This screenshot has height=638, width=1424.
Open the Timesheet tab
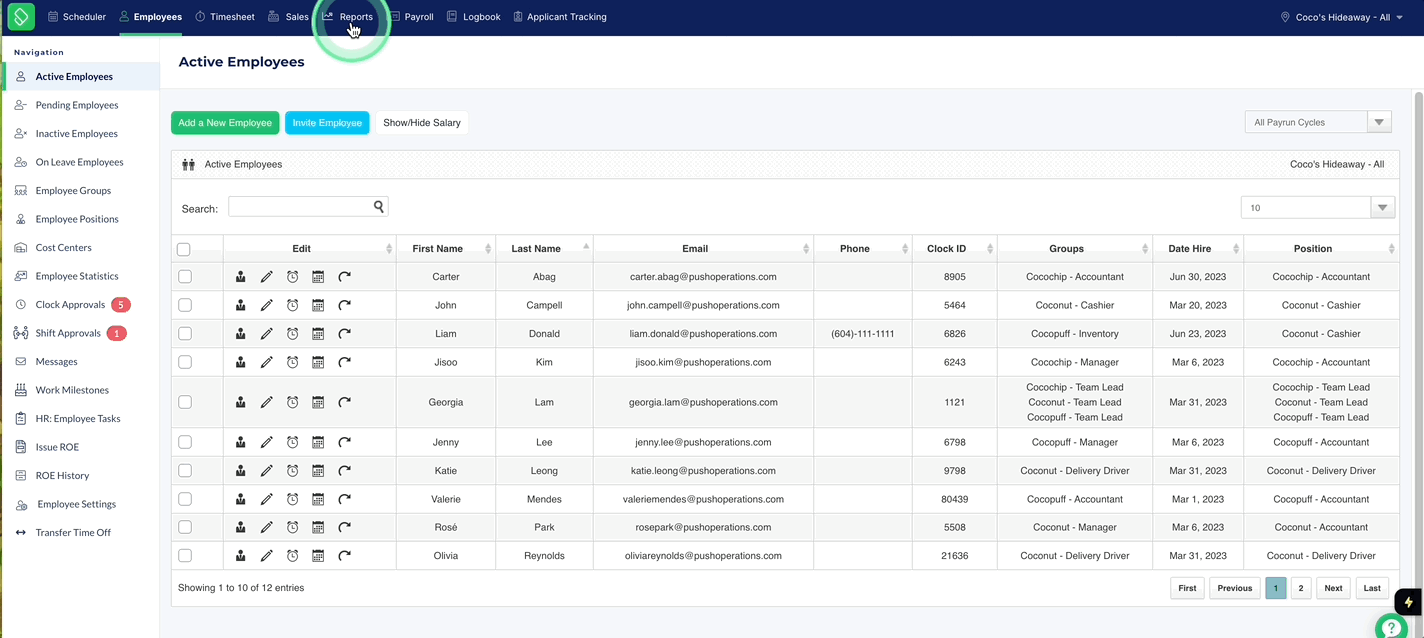click(x=225, y=17)
